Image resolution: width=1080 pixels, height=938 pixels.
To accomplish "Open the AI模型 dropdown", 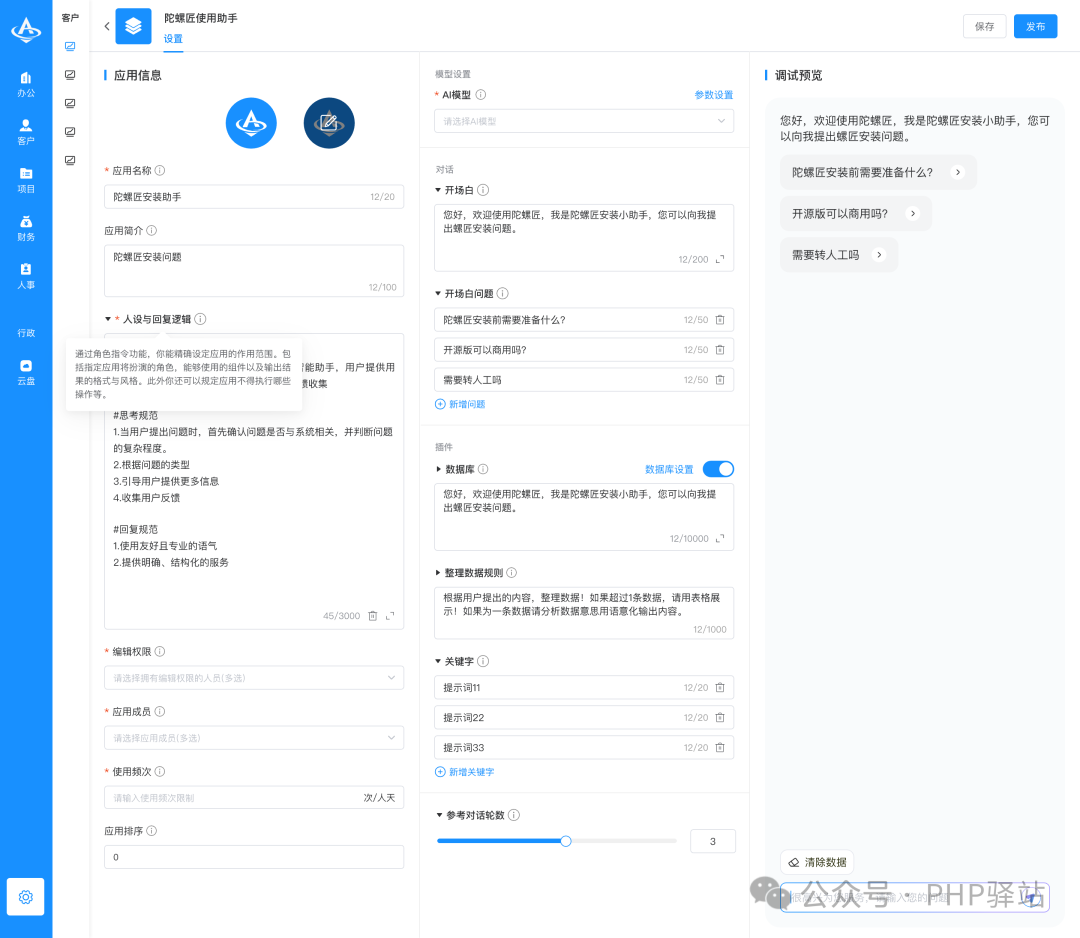I will [x=584, y=121].
